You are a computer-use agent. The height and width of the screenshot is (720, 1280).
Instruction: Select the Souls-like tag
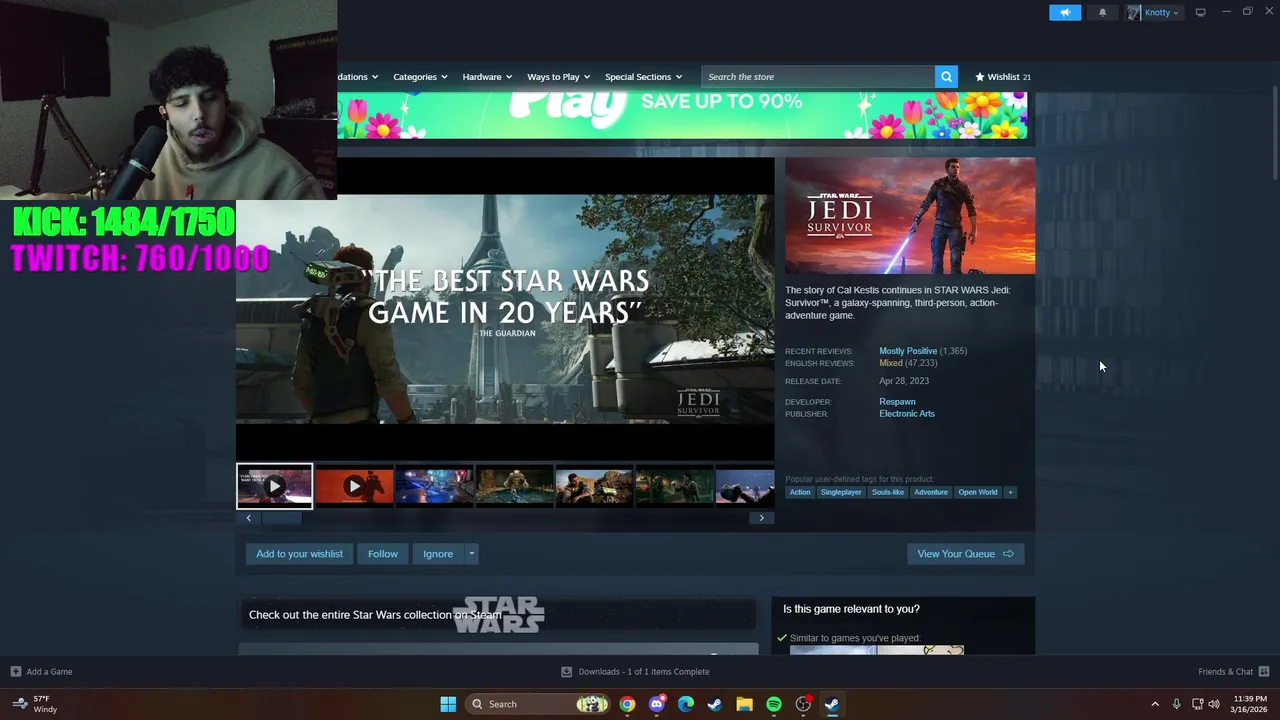888,492
